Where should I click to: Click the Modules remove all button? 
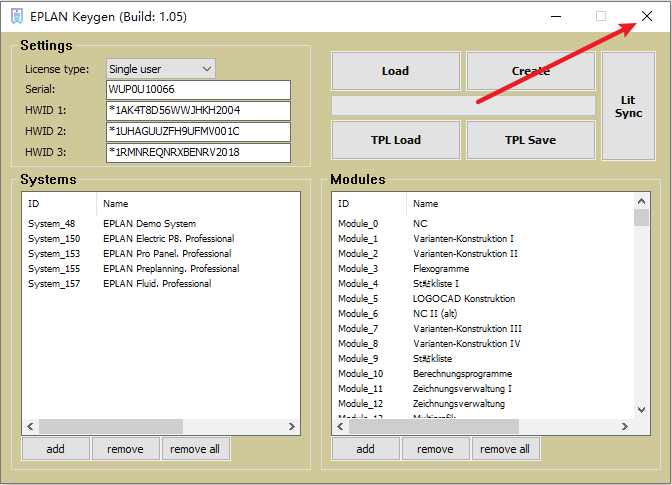pyautogui.click(x=505, y=449)
